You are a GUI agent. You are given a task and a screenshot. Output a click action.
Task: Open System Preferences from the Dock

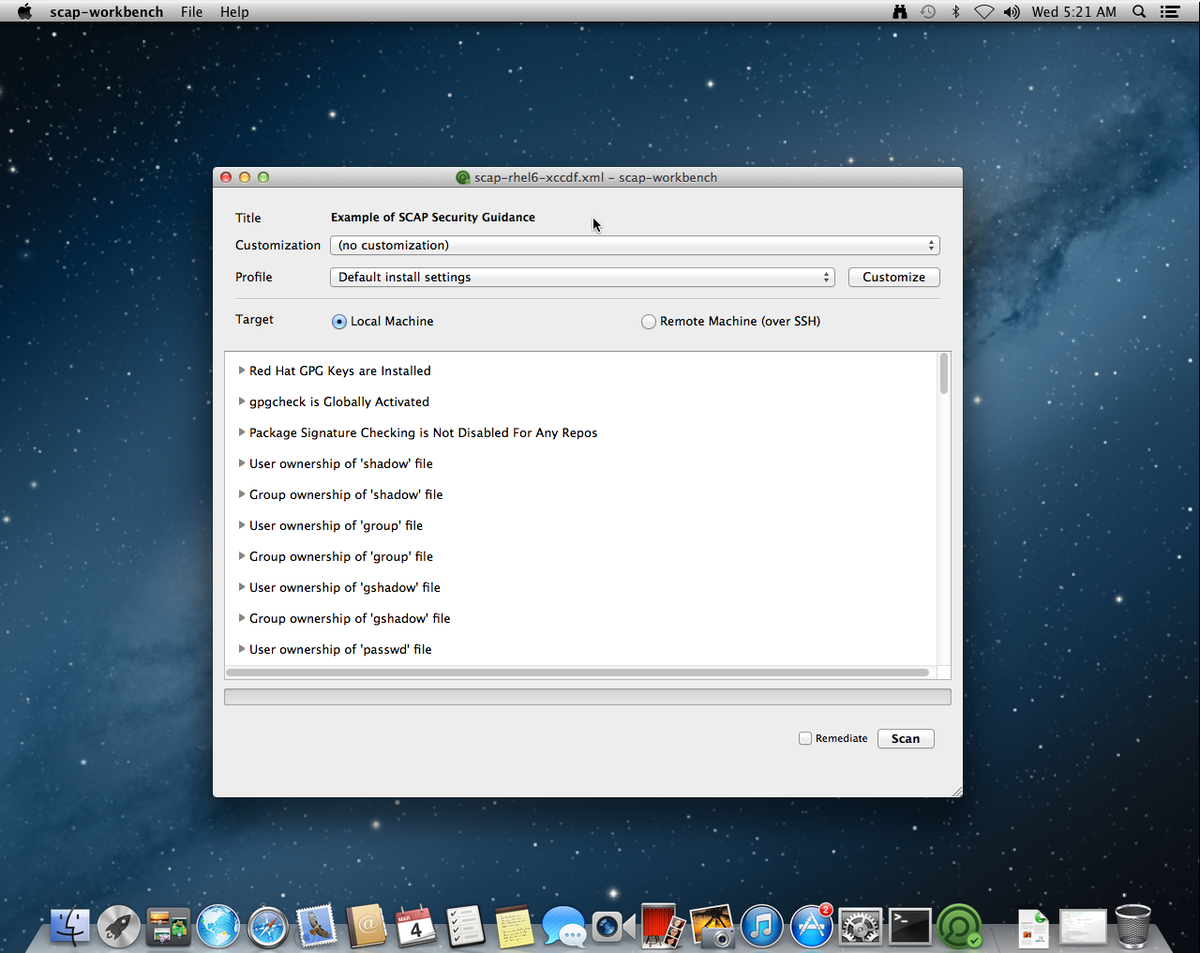[x=860, y=926]
